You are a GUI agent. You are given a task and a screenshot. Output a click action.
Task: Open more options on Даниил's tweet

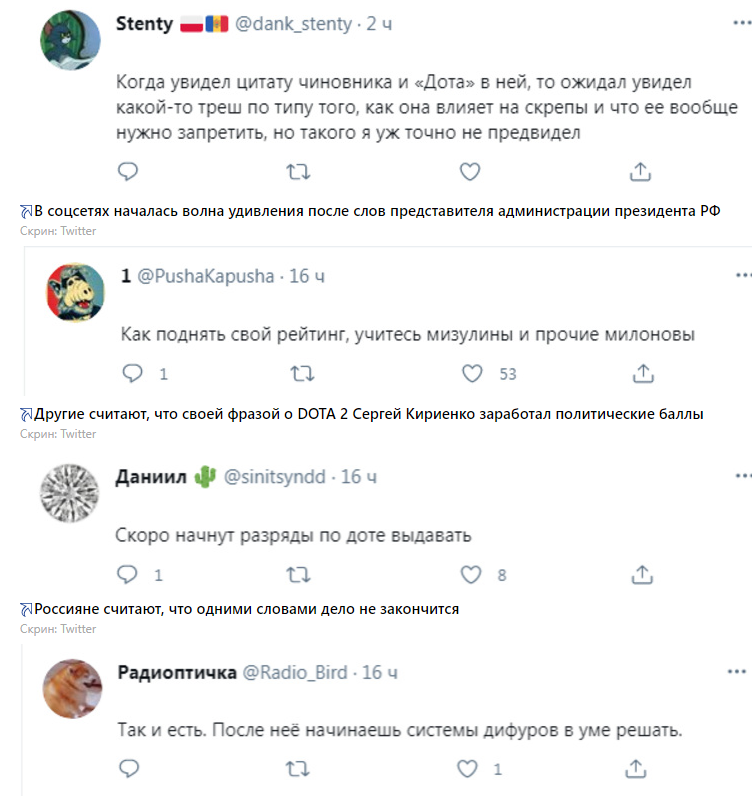pyautogui.click(x=741, y=476)
